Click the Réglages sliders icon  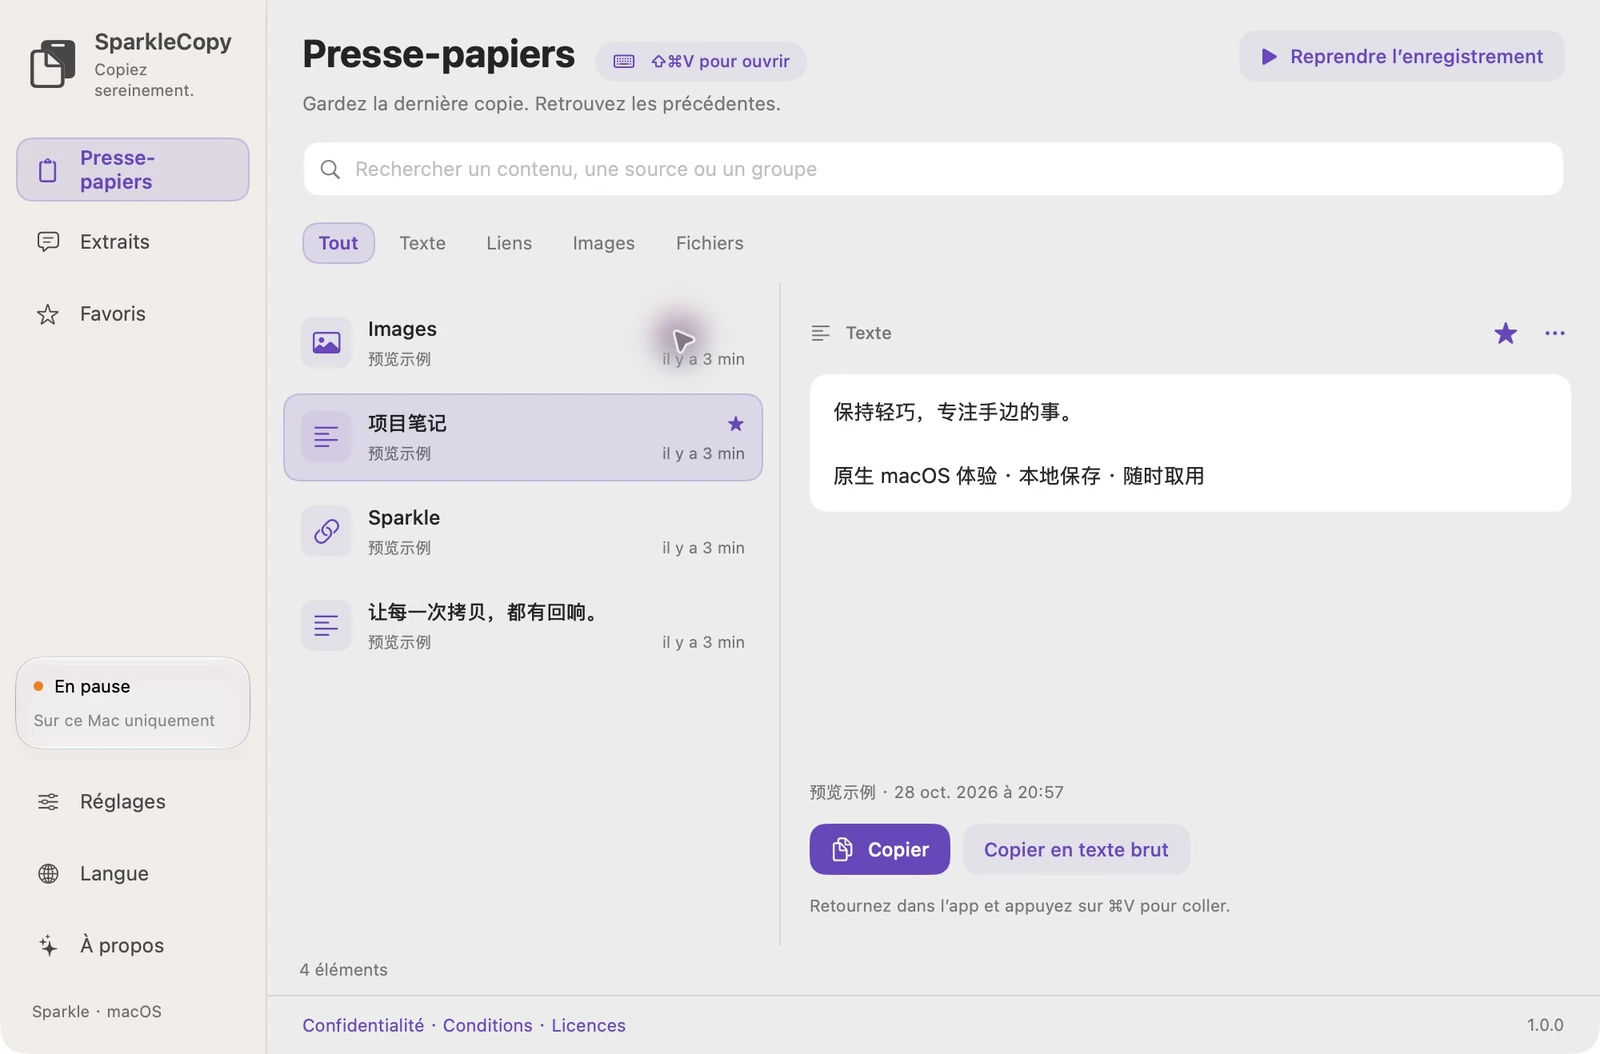pyautogui.click(x=48, y=802)
